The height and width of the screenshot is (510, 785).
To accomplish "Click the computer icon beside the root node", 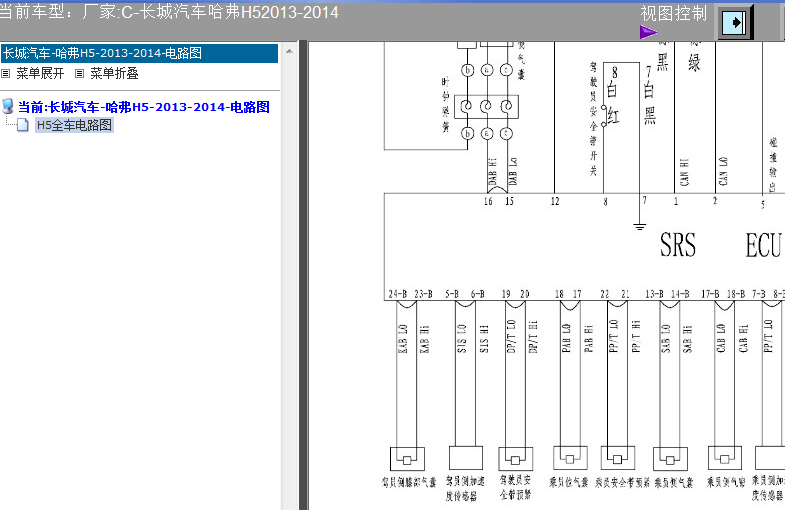I will 8,107.
